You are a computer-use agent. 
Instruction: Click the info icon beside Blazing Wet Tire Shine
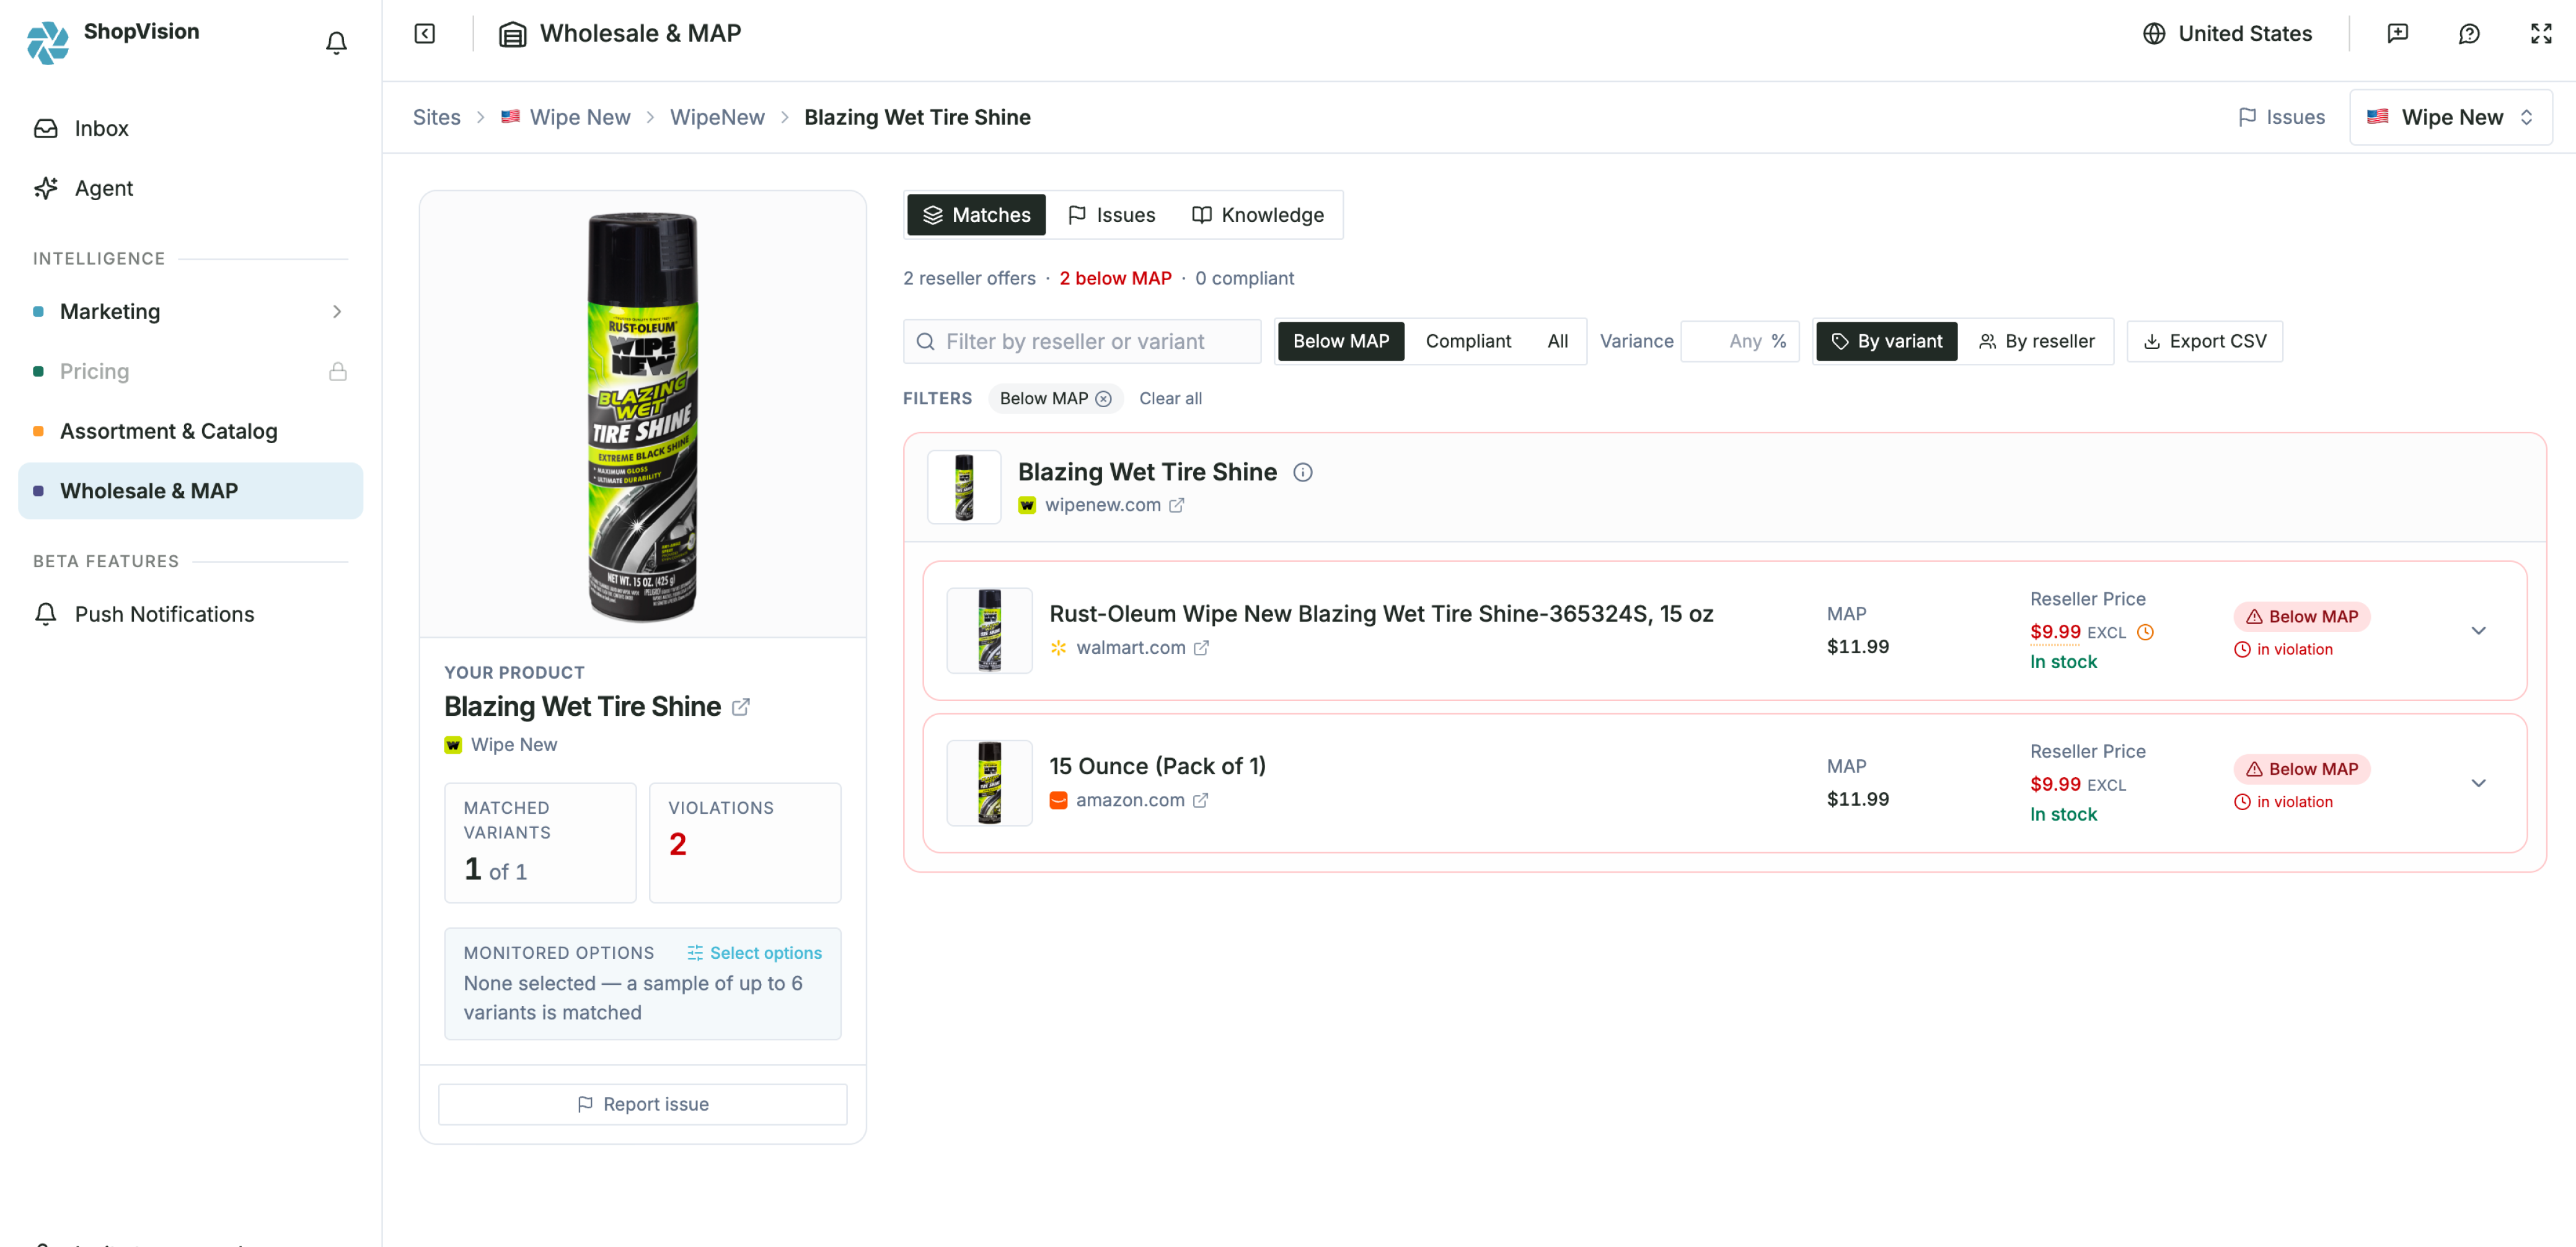pos(1302,472)
